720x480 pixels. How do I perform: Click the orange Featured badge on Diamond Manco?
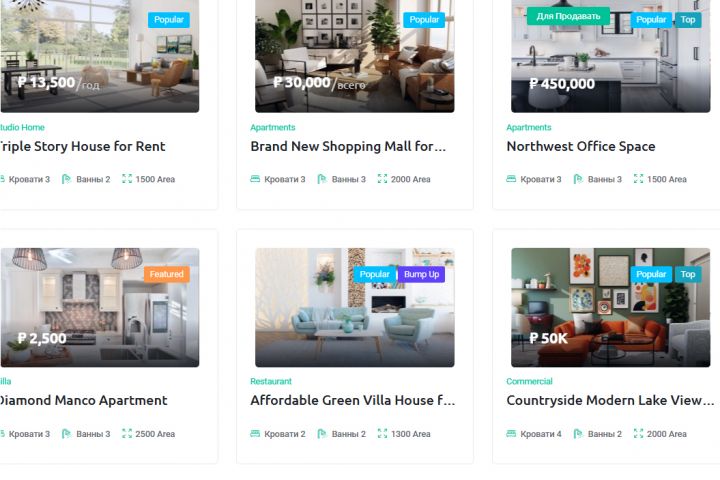click(x=166, y=274)
